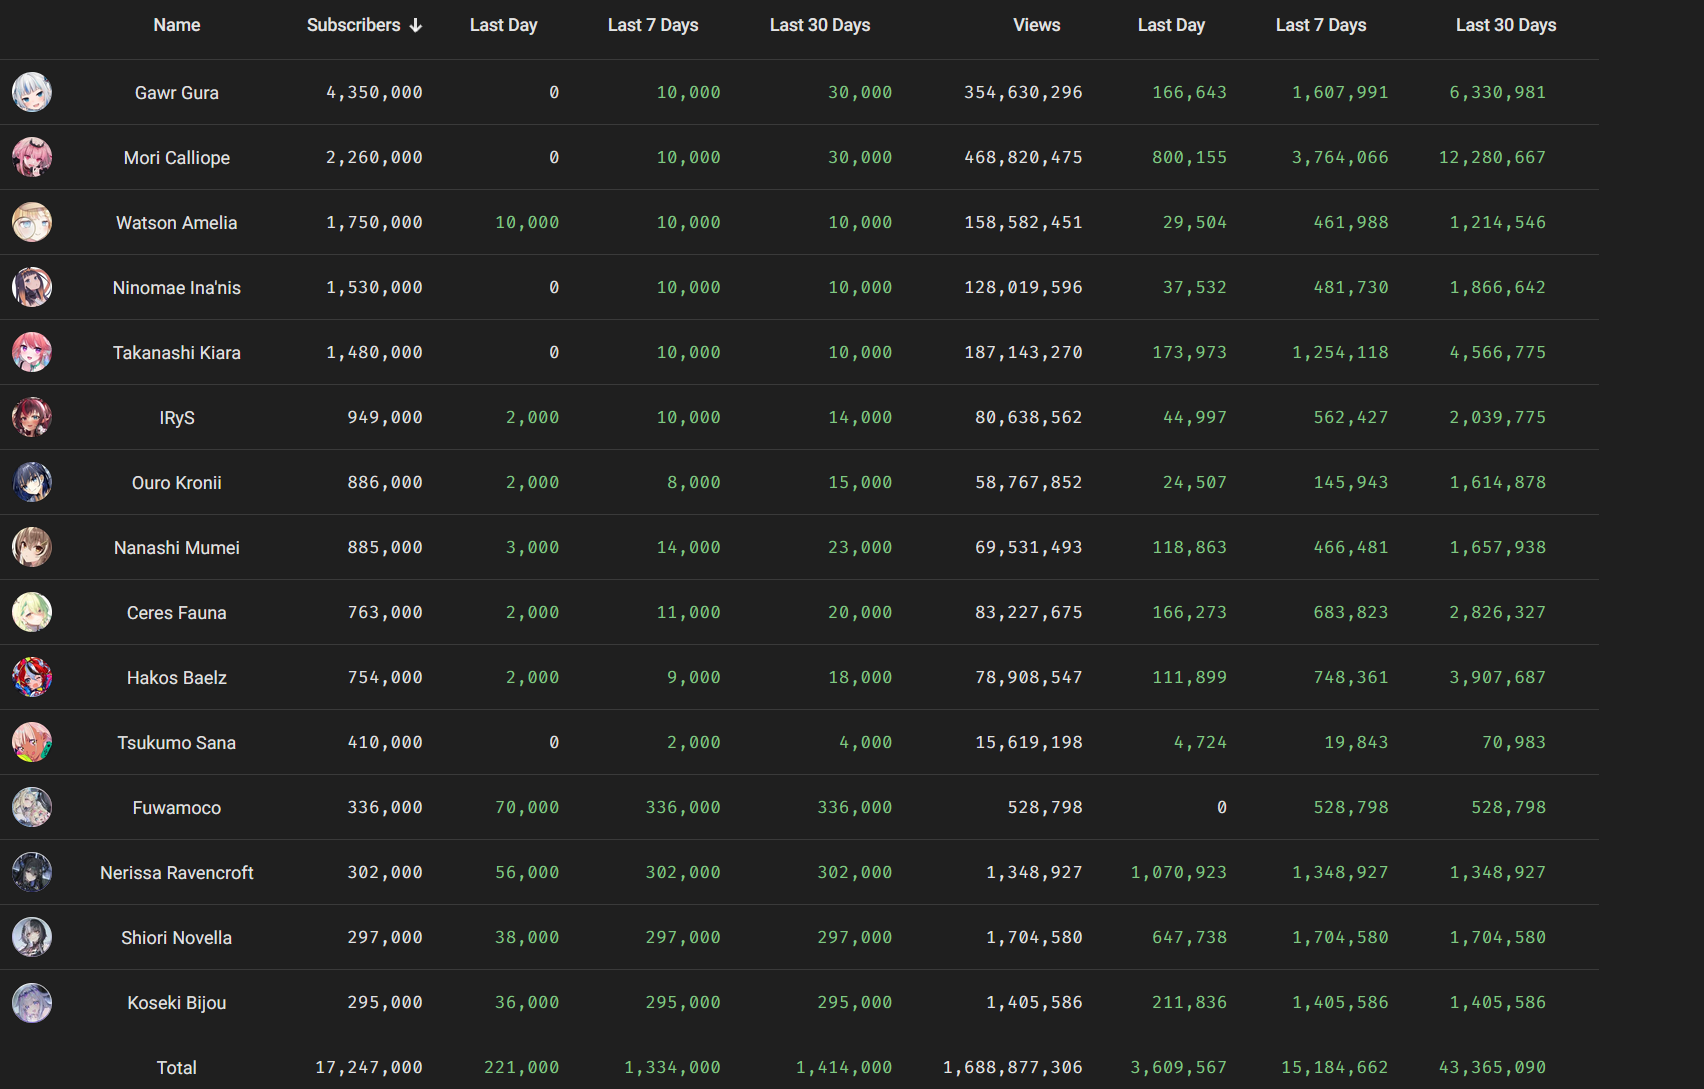Viewport: 1704px width, 1089px height.
Task: Sort by subscribers Last 30 Days header
Action: 820,25
